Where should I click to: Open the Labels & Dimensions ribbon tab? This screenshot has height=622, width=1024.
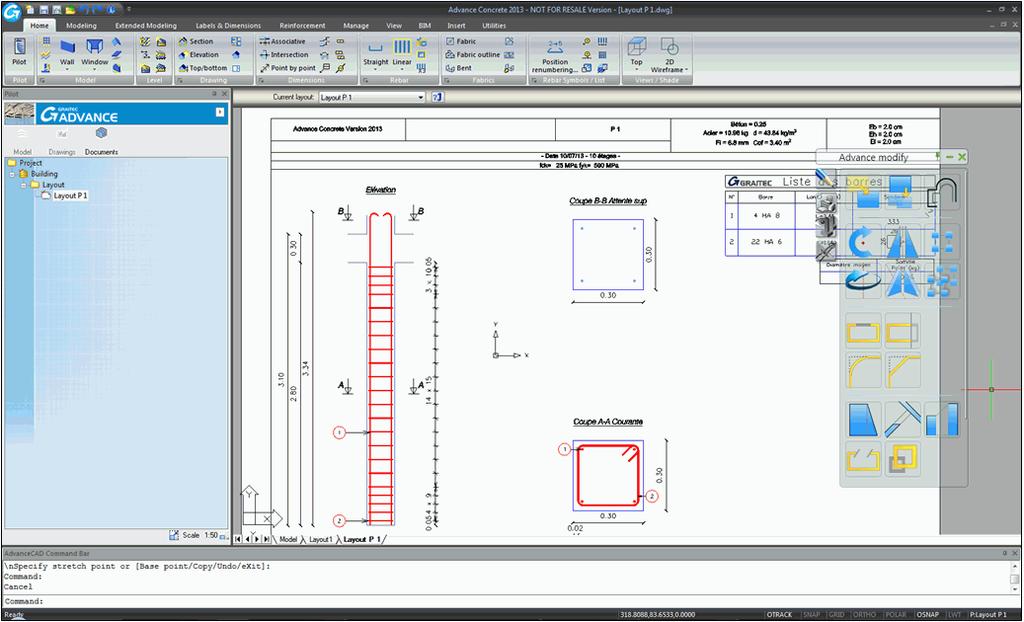228,25
